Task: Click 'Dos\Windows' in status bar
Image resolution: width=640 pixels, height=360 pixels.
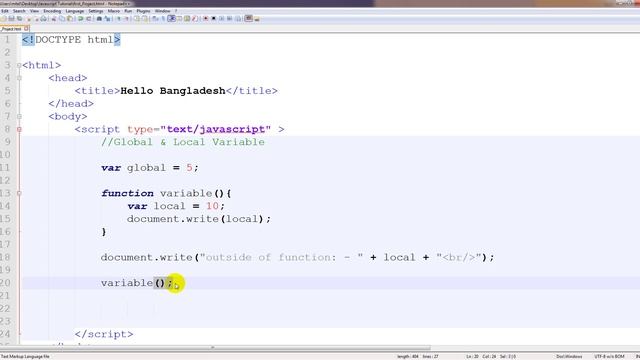Action: coord(569,356)
